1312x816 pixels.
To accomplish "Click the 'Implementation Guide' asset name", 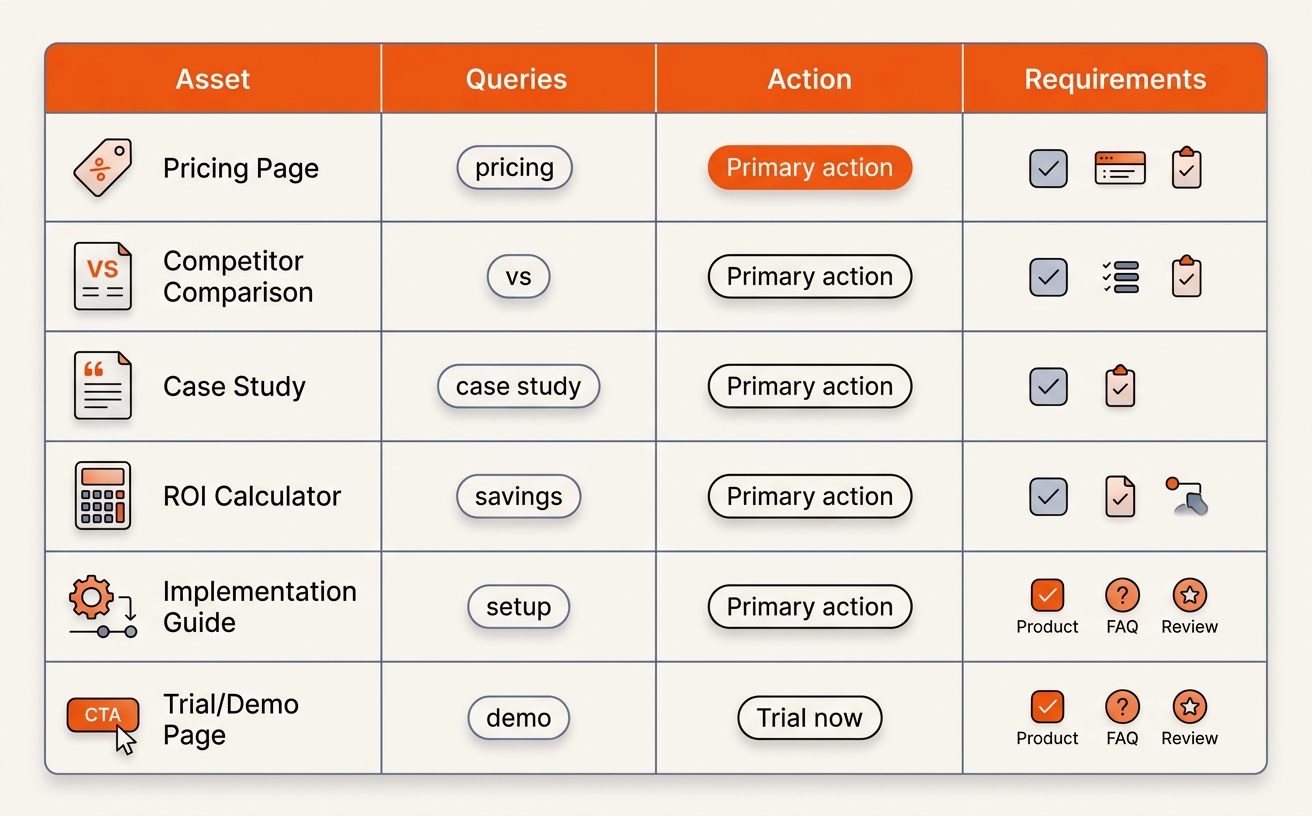I will click(x=260, y=607).
